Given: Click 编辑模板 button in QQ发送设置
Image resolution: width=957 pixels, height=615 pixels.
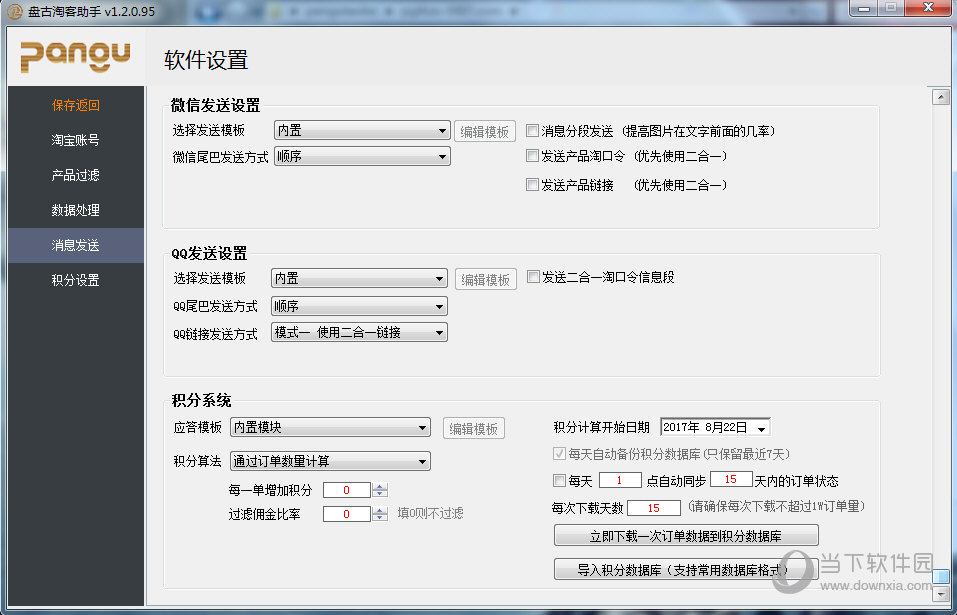Looking at the screenshot, I should click(x=486, y=279).
